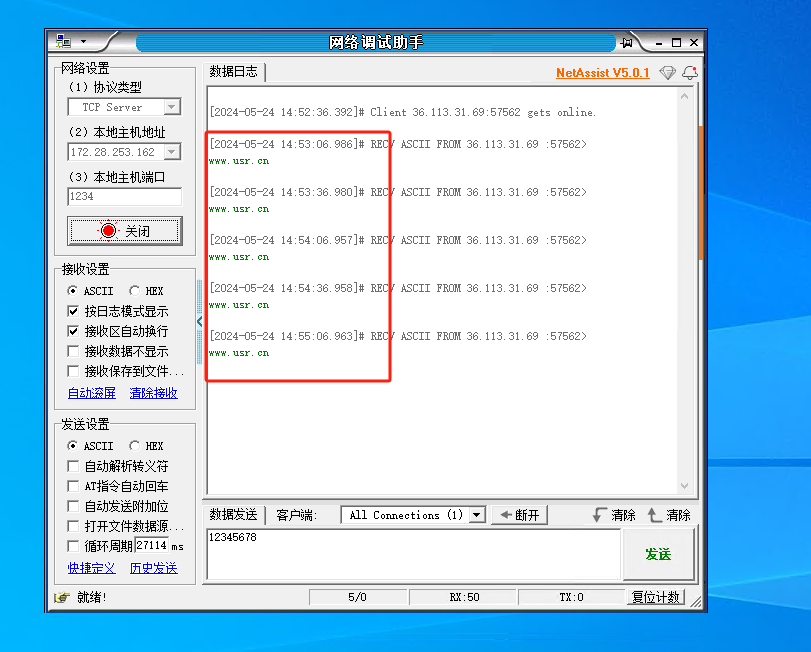
Task: Click the 清除接收 link
Action: [x=154, y=393]
